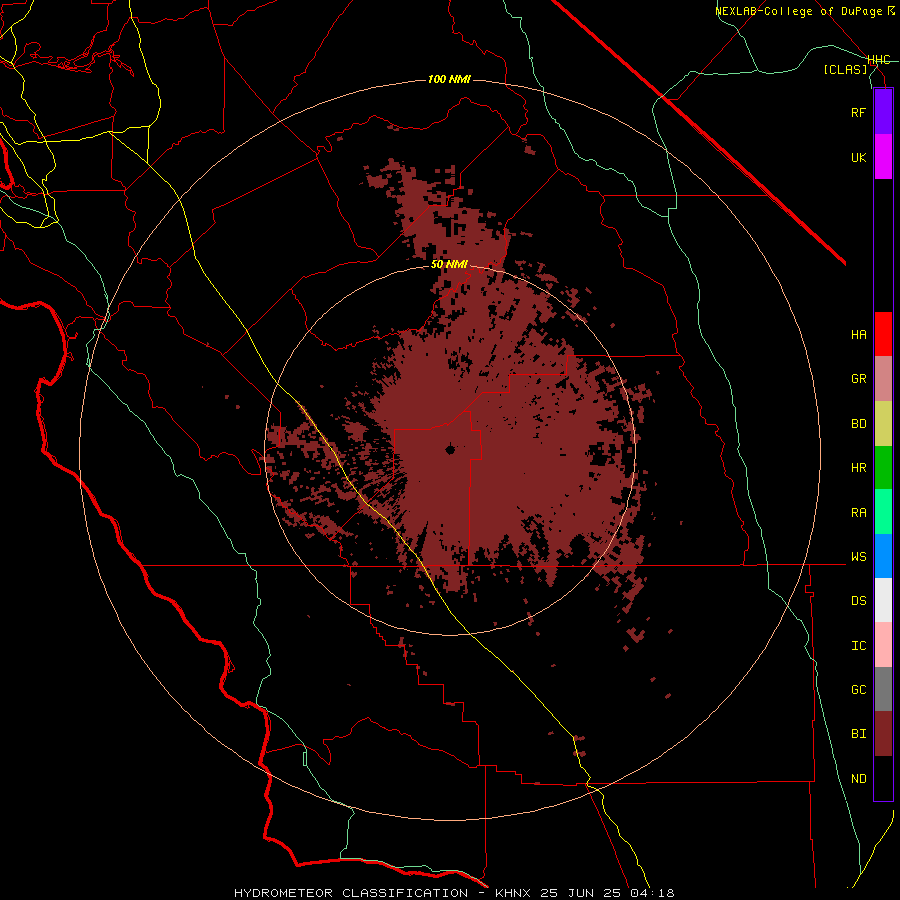Image resolution: width=900 pixels, height=900 pixels.
Task: Click the RA legend label
Action: point(858,513)
